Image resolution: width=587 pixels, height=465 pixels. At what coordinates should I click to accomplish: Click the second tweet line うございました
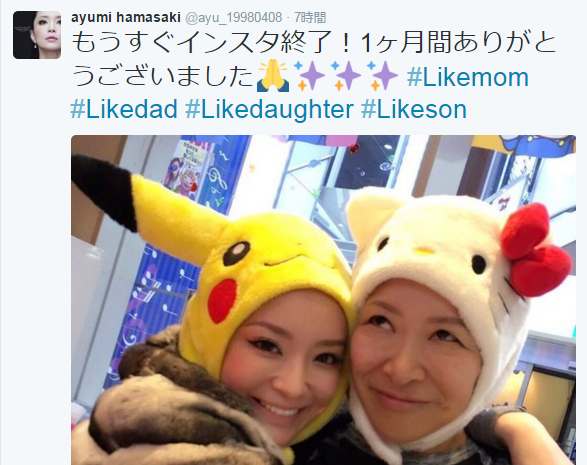[x=163, y=76]
